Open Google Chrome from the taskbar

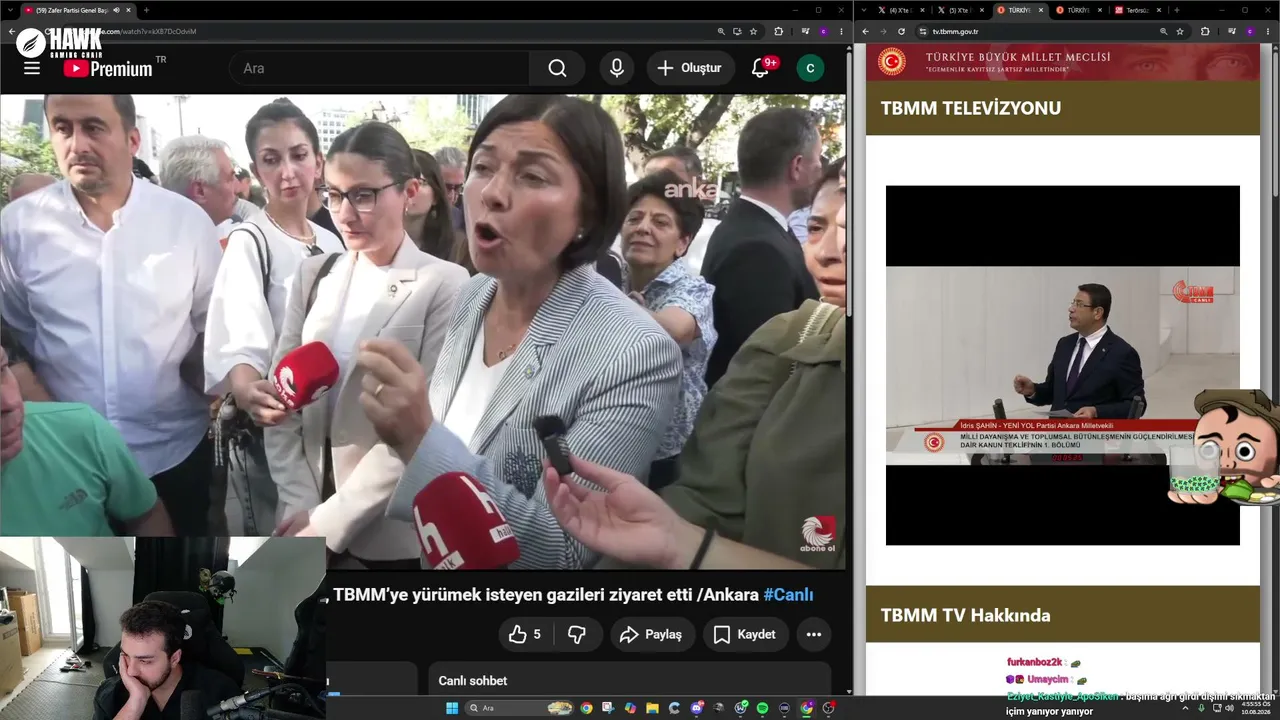pyautogui.click(x=586, y=708)
